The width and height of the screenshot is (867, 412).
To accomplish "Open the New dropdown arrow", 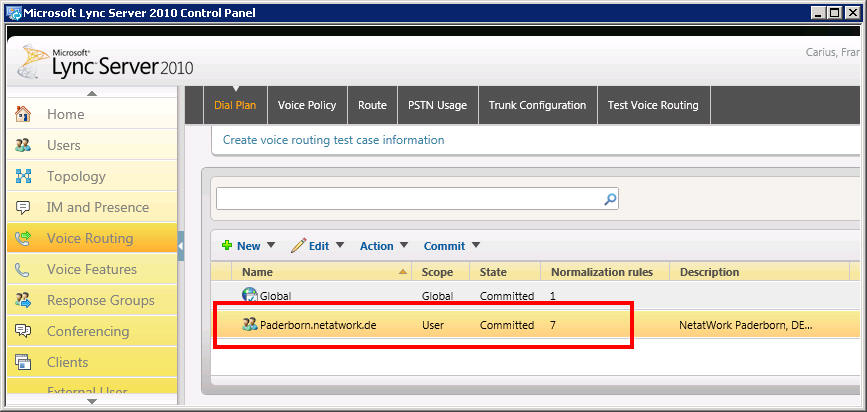I will (270, 245).
